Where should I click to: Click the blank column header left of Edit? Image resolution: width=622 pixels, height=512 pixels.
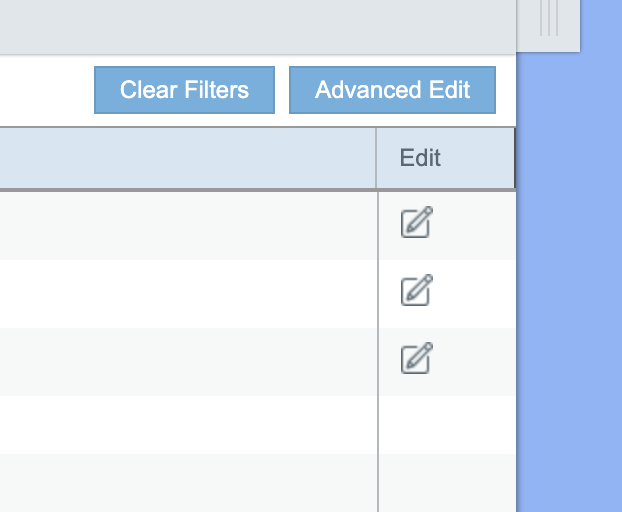coord(188,158)
